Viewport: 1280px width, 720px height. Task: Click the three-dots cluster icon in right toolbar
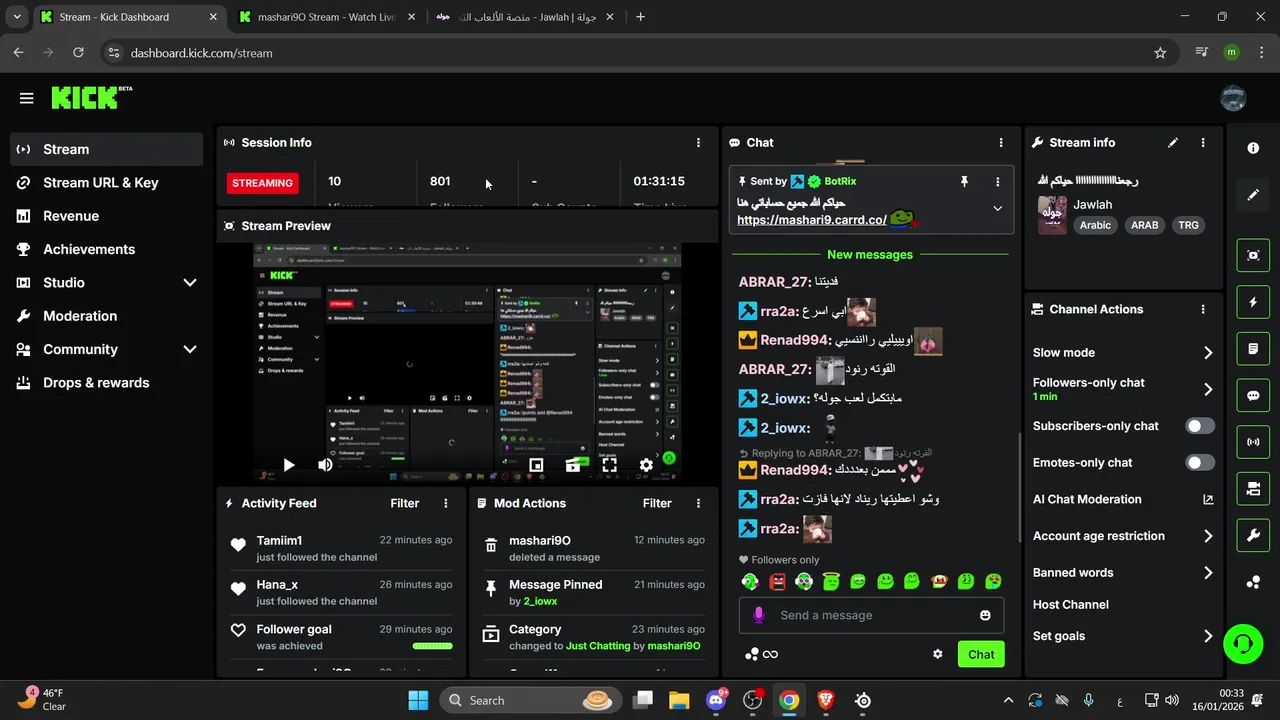[x=1253, y=582]
